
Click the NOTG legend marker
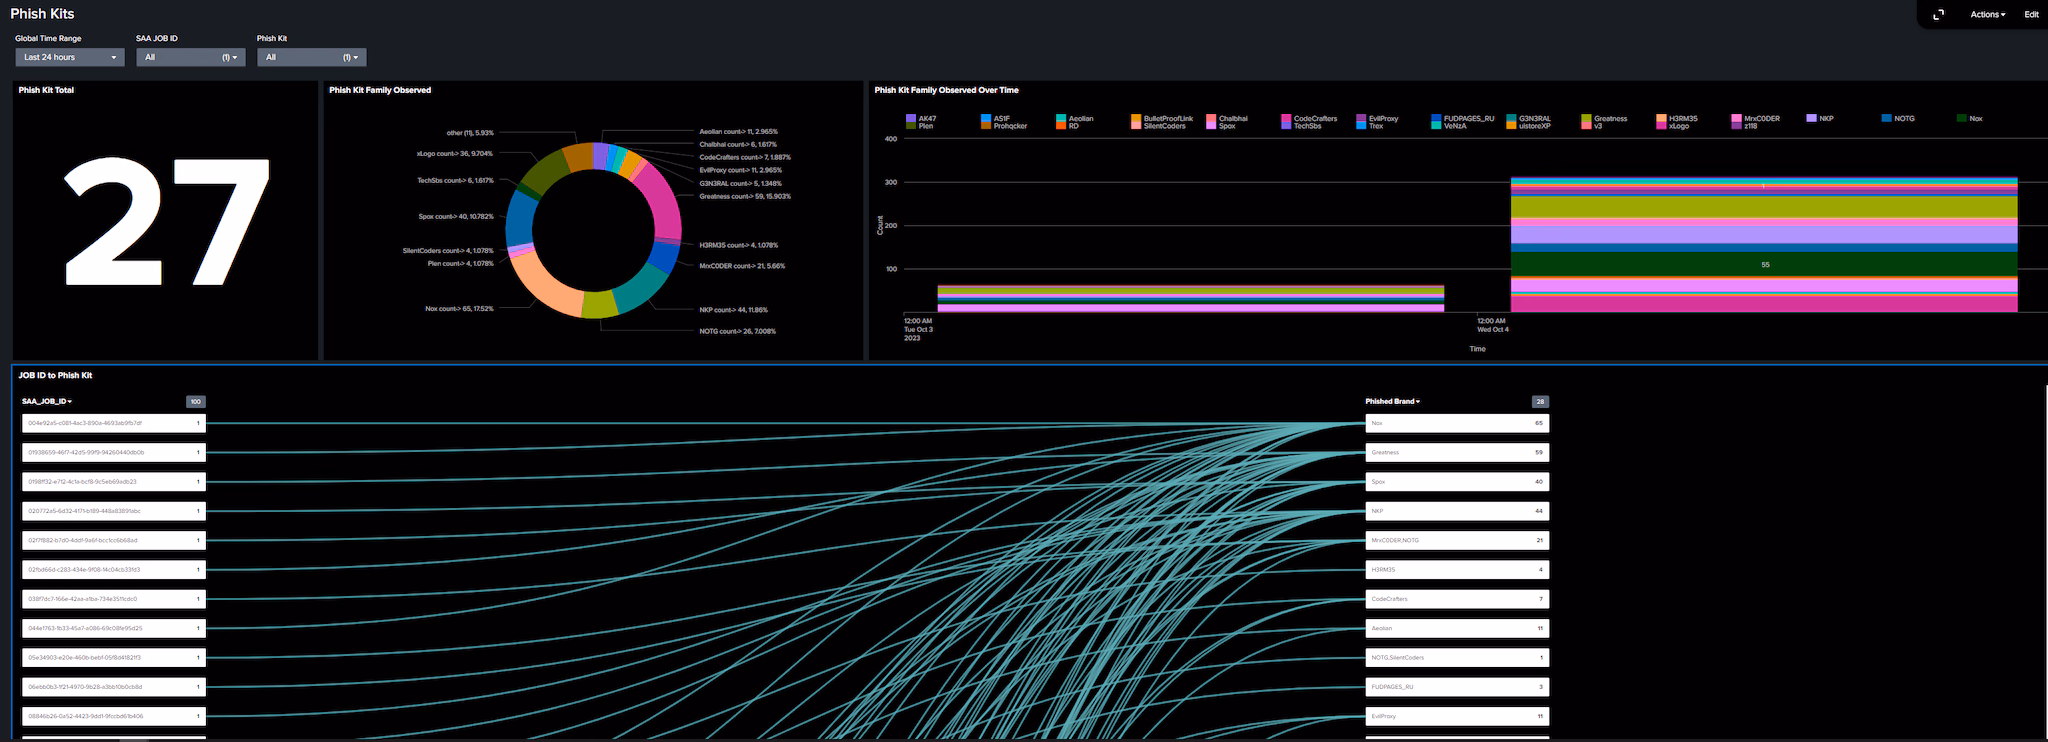pos(1886,118)
